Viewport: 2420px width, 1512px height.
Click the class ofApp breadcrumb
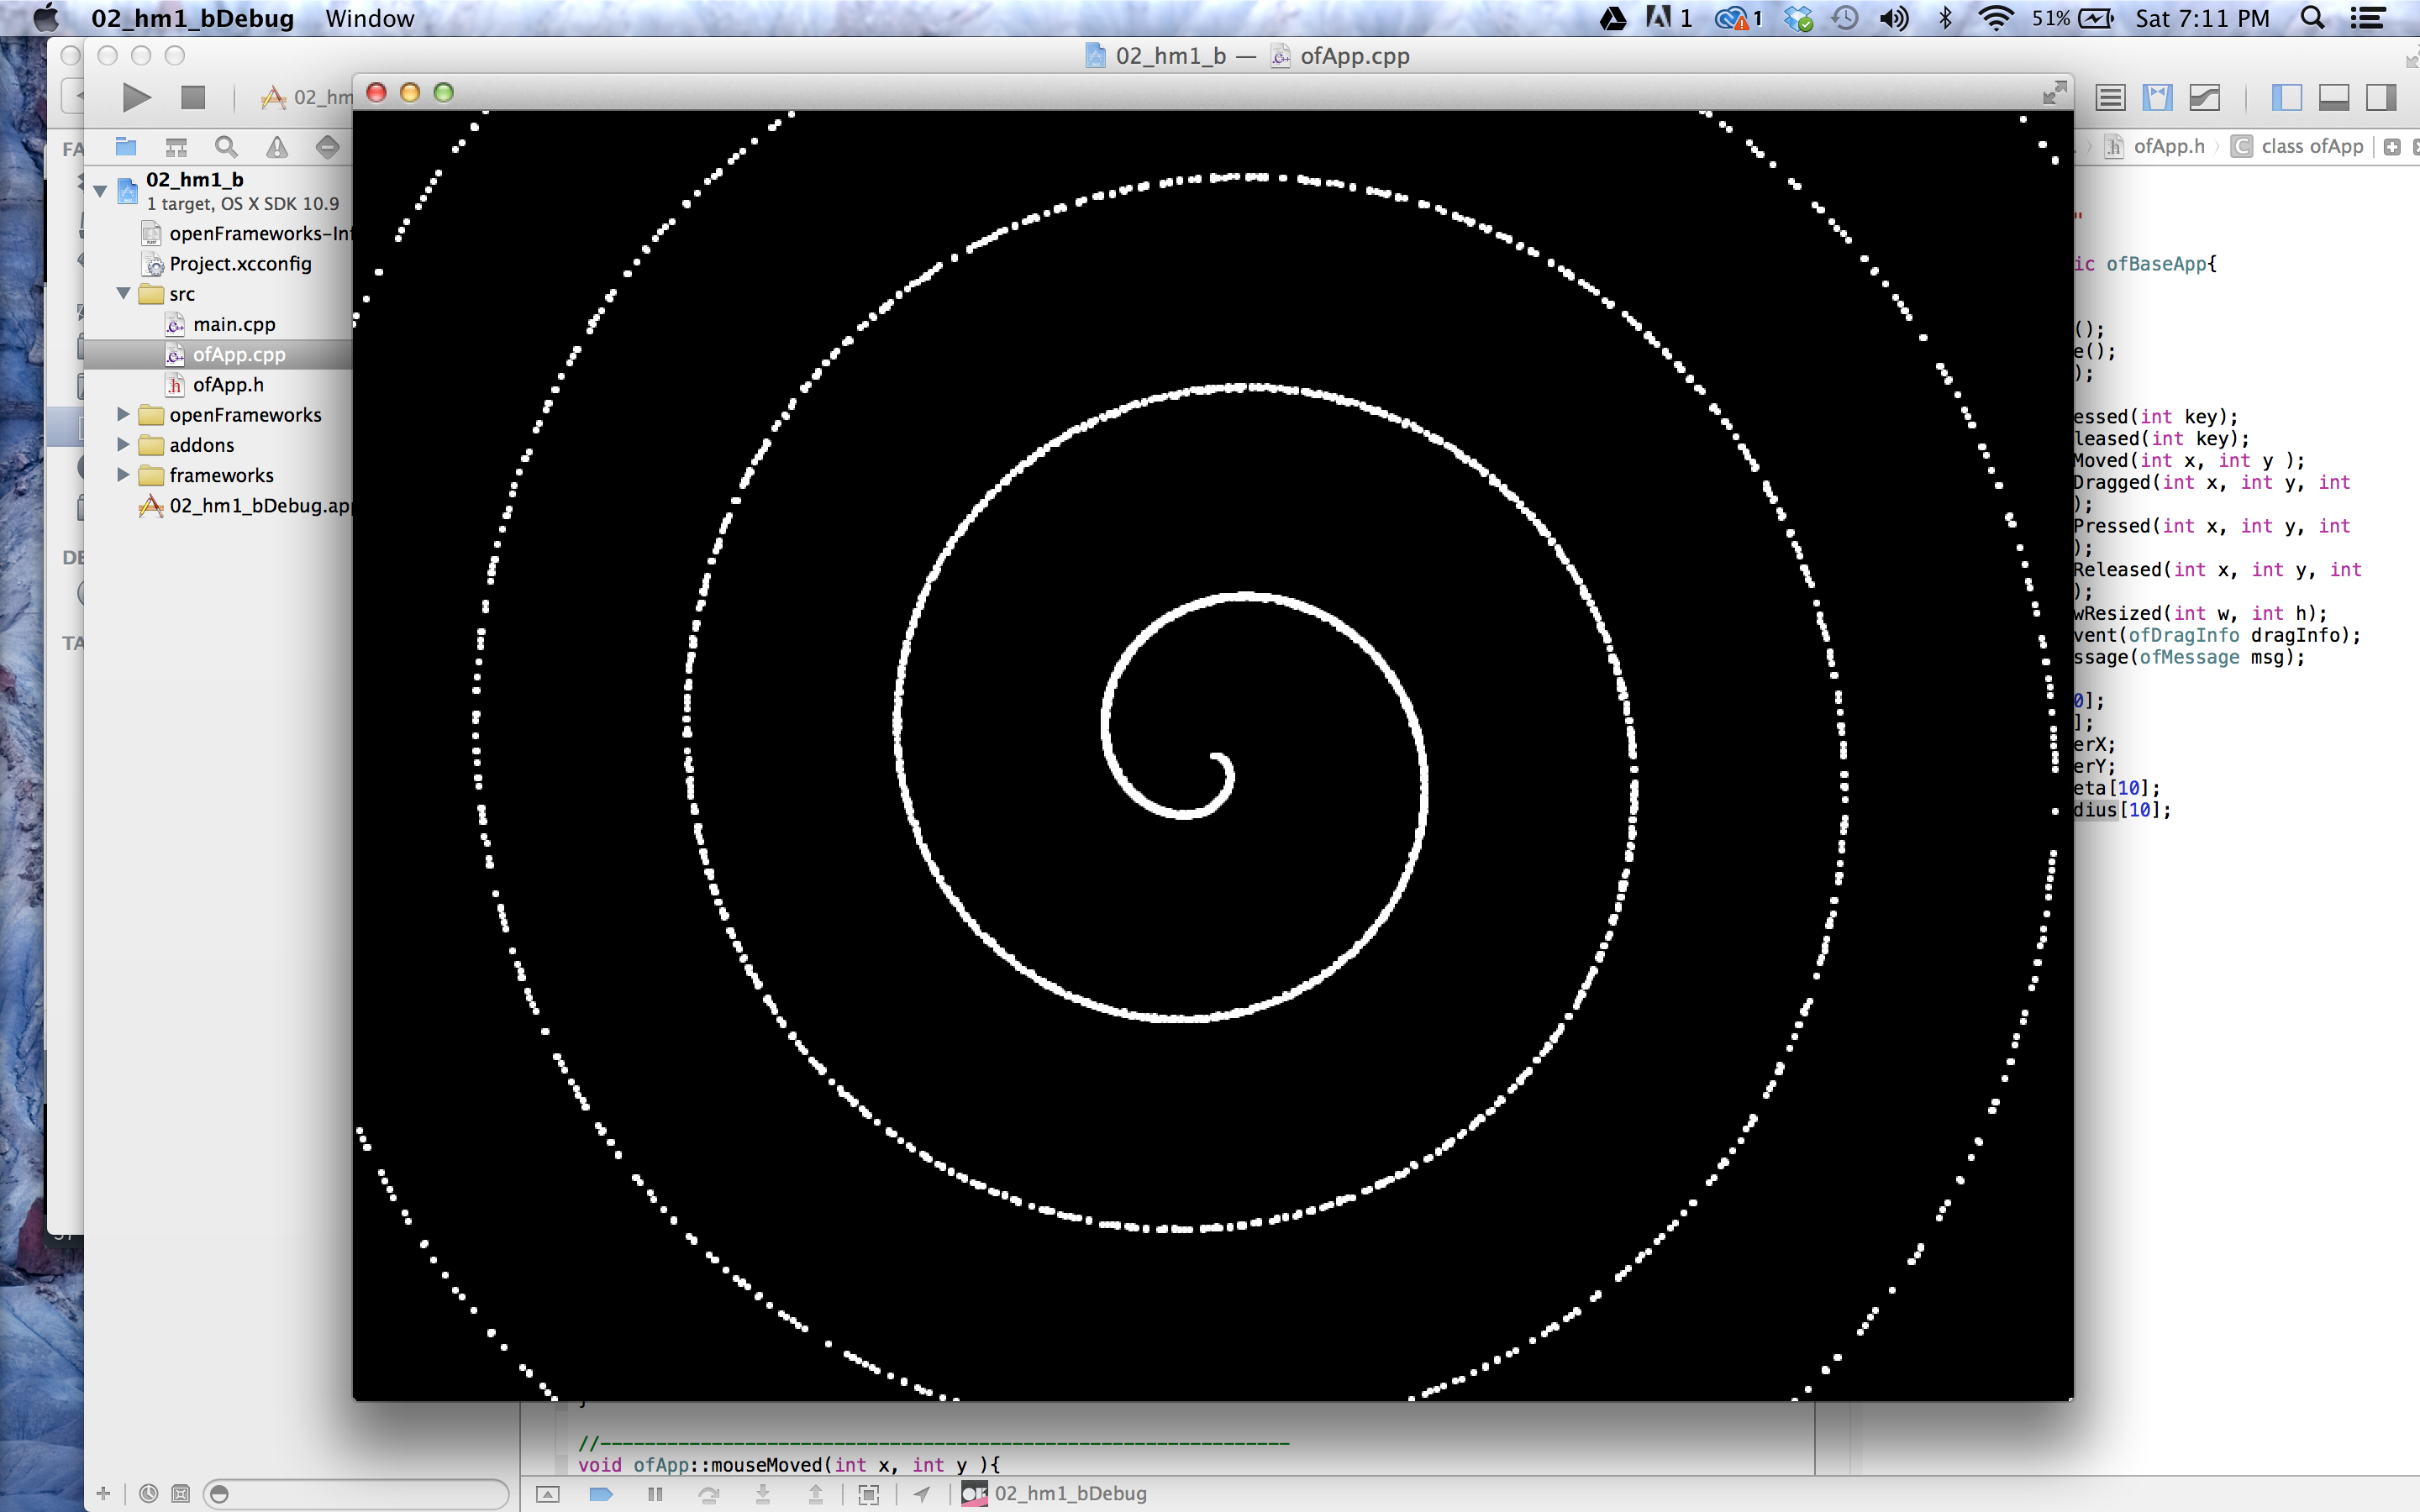[x=2310, y=147]
